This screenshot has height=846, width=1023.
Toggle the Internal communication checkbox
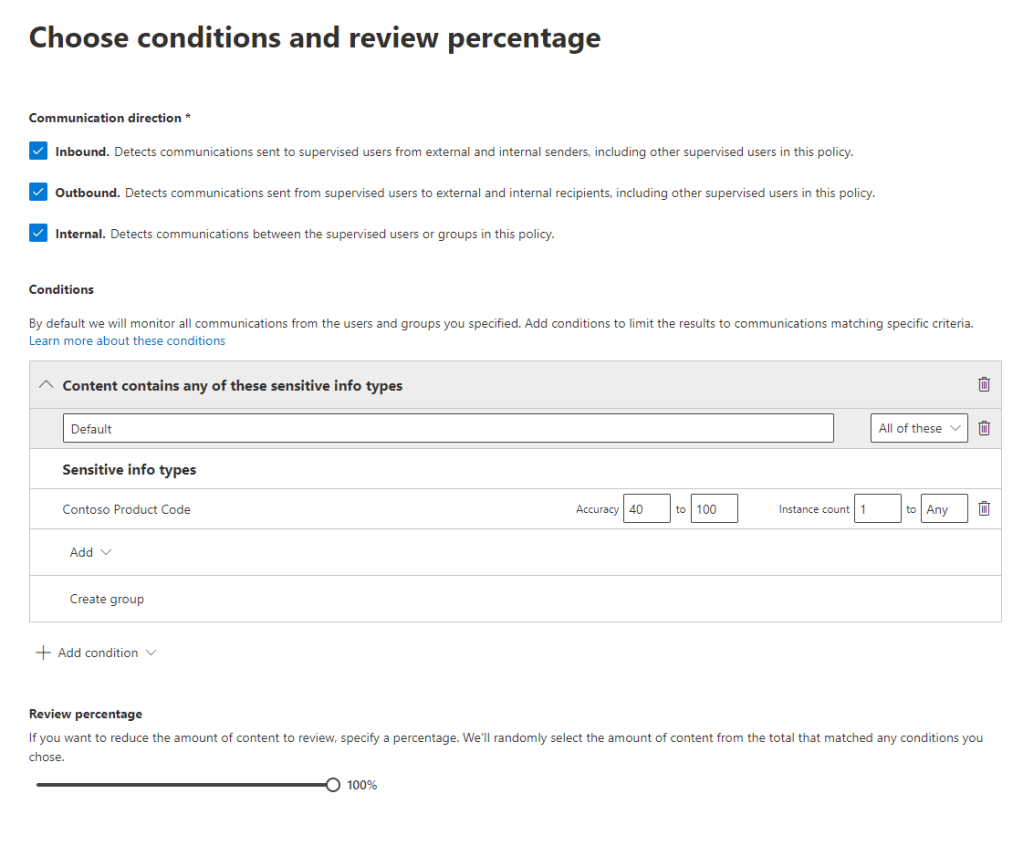coord(38,233)
